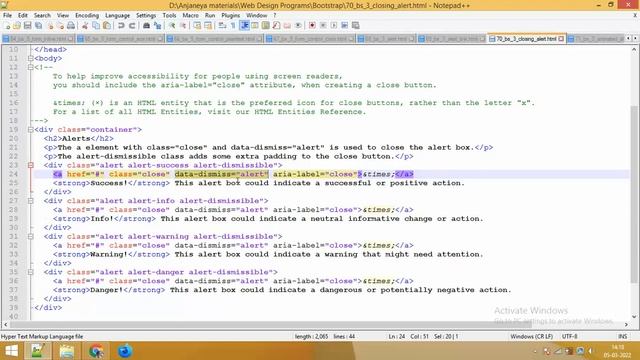640x360 pixels.
Task: Close the 70_bs_3_closing_alert.html tab with its X
Action: (561, 39)
